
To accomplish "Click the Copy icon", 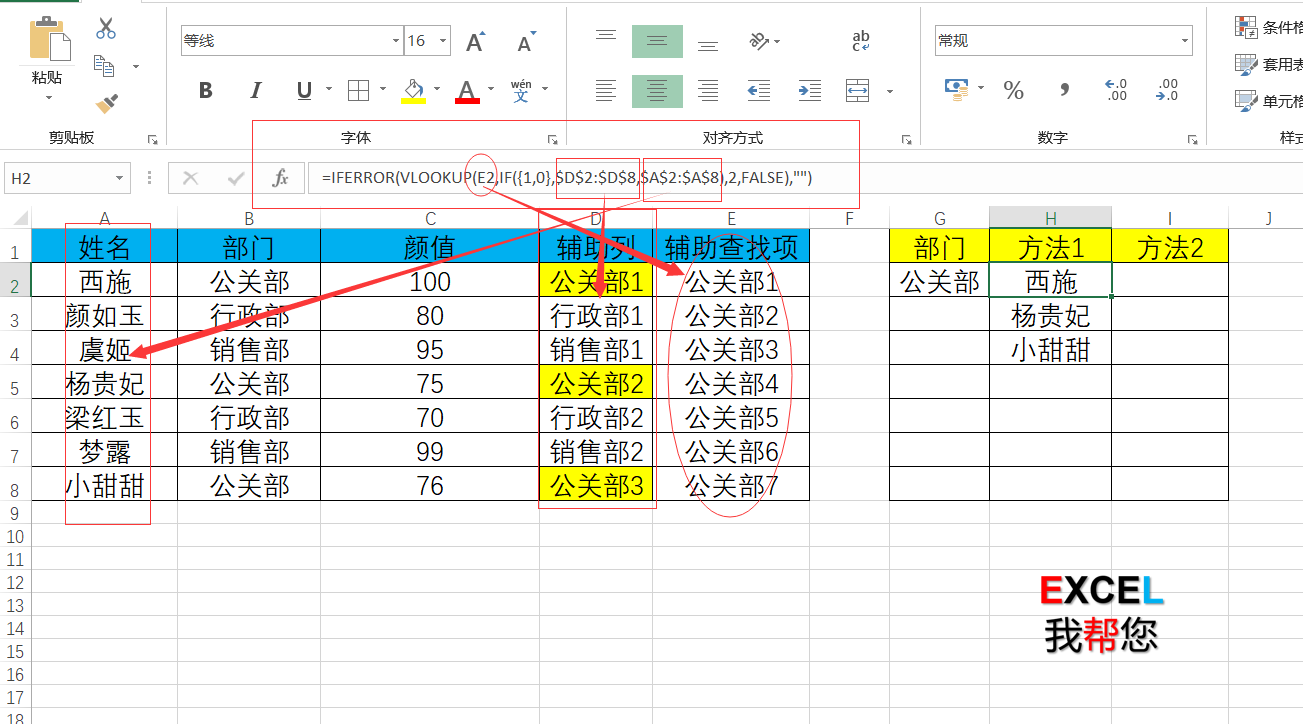I will 105,66.
